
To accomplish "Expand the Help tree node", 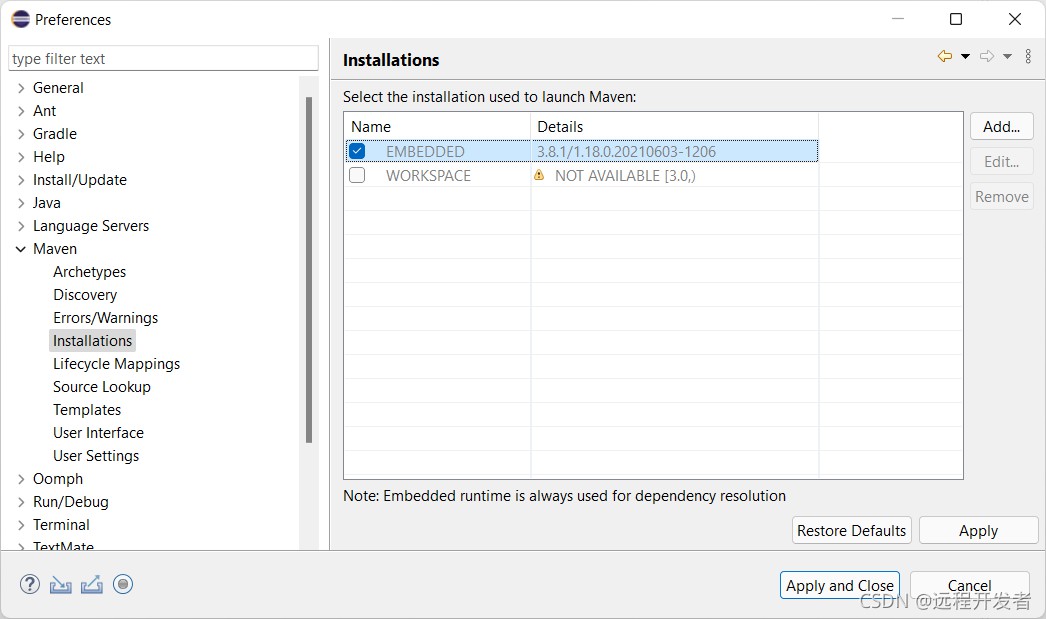I will coord(21,157).
